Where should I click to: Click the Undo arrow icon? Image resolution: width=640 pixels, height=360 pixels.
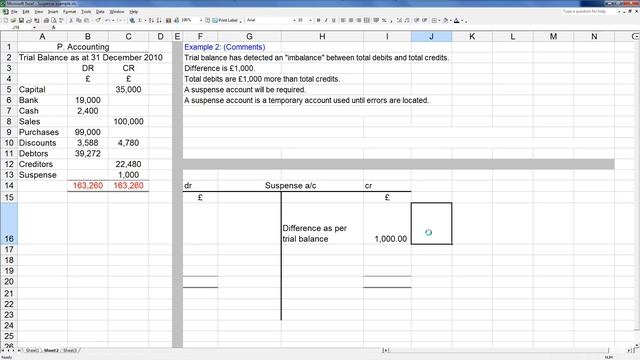(x=107, y=20)
